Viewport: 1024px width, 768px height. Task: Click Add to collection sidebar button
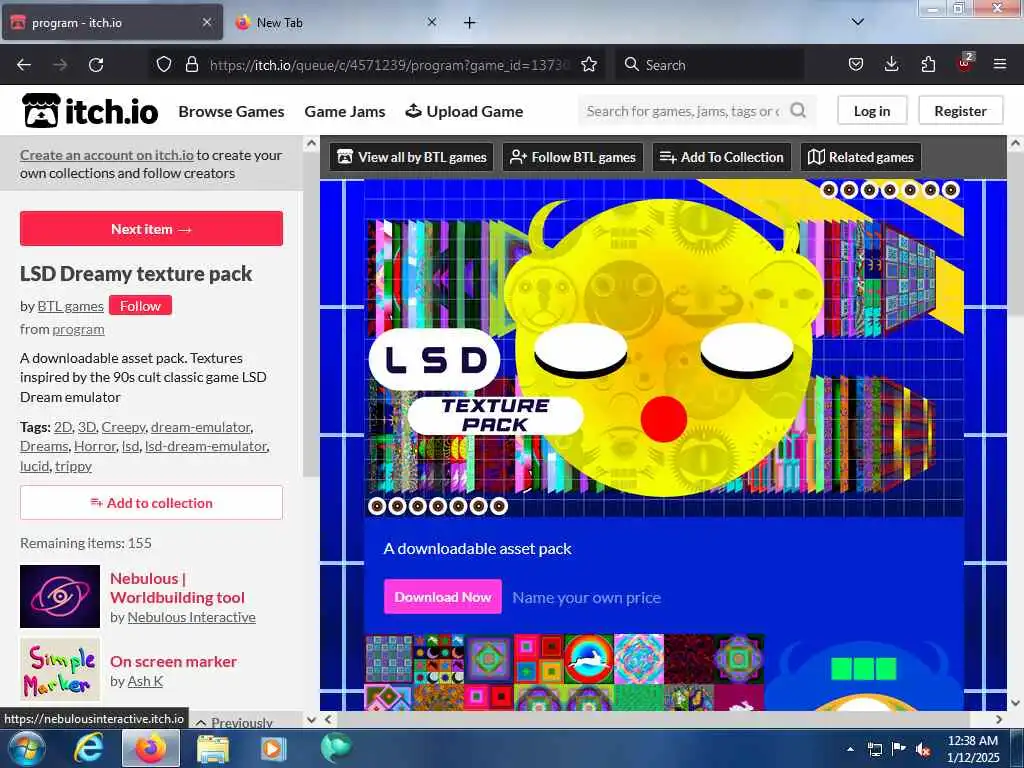[152, 503]
